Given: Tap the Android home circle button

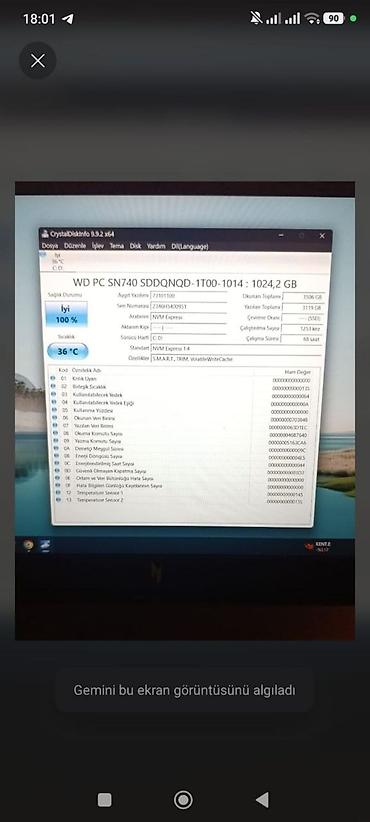Looking at the screenshot, I should coord(183,799).
